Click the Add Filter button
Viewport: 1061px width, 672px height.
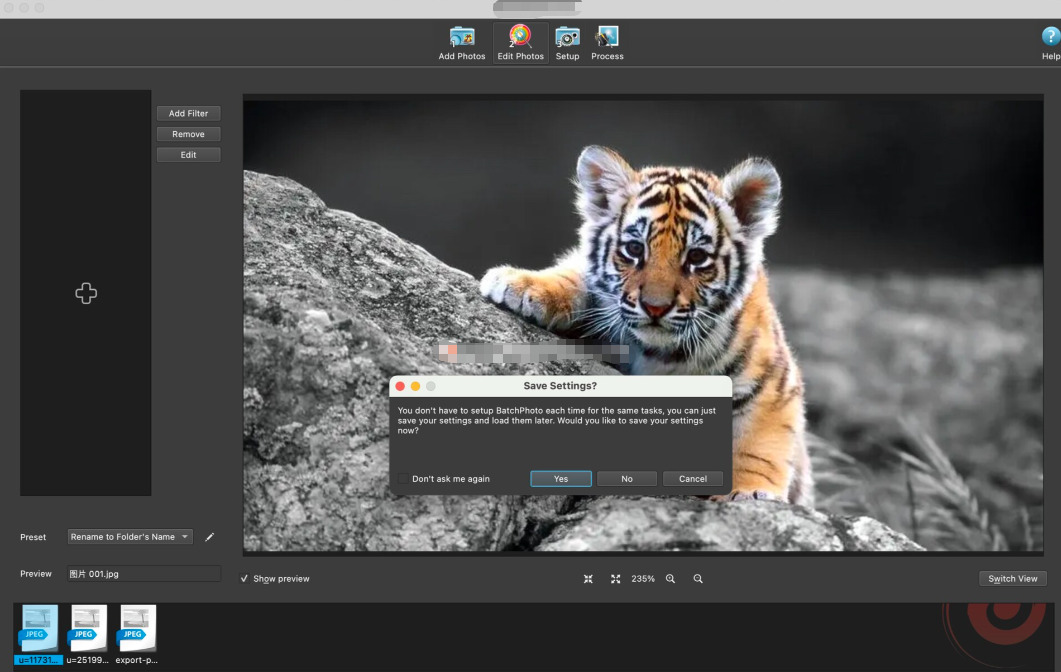tap(188, 113)
